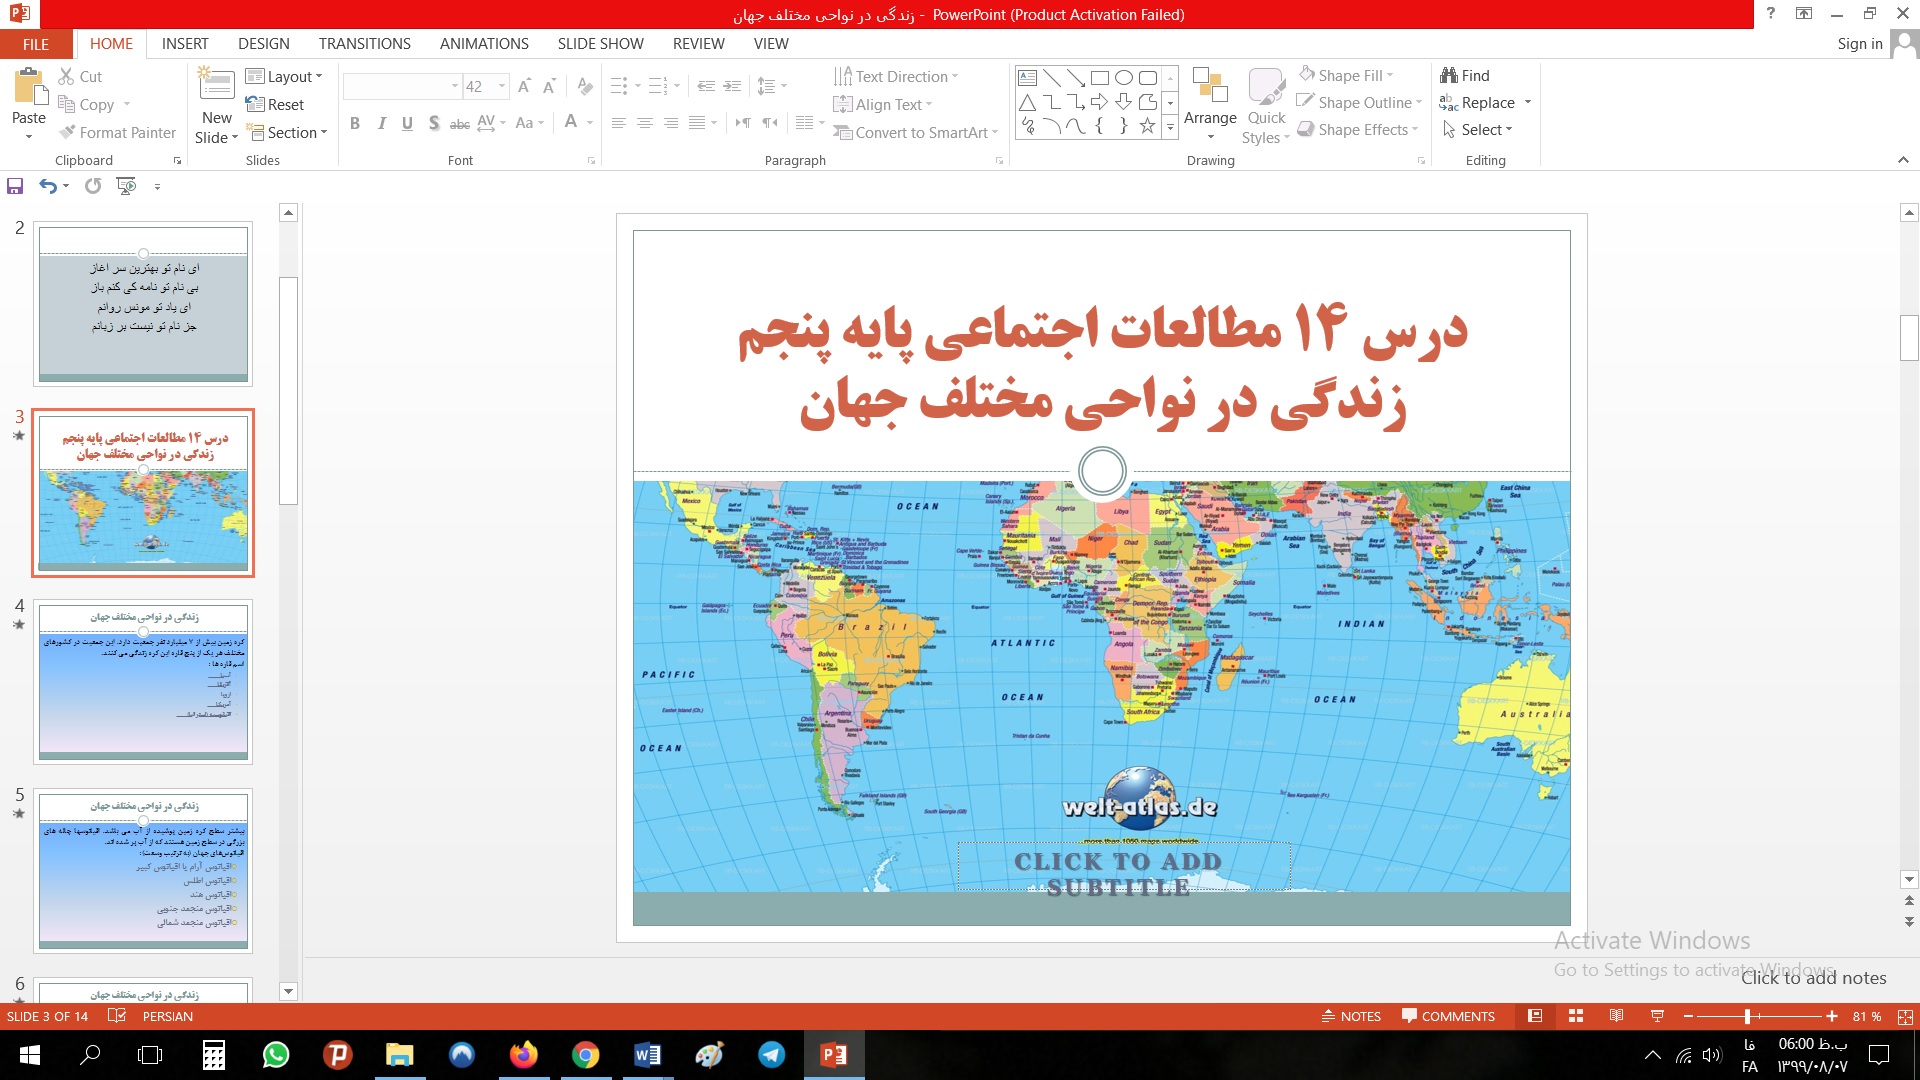This screenshot has height=1080, width=1920.
Task: Toggle Italic formatting button
Action: click(381, 123)
